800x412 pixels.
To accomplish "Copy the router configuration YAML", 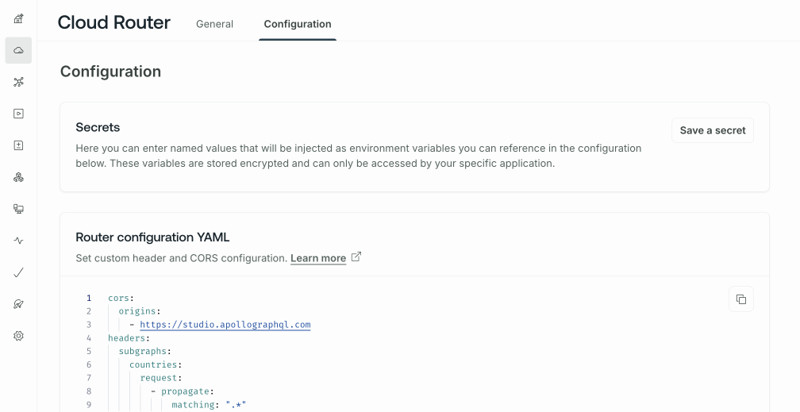I will [x=741, y=299].
